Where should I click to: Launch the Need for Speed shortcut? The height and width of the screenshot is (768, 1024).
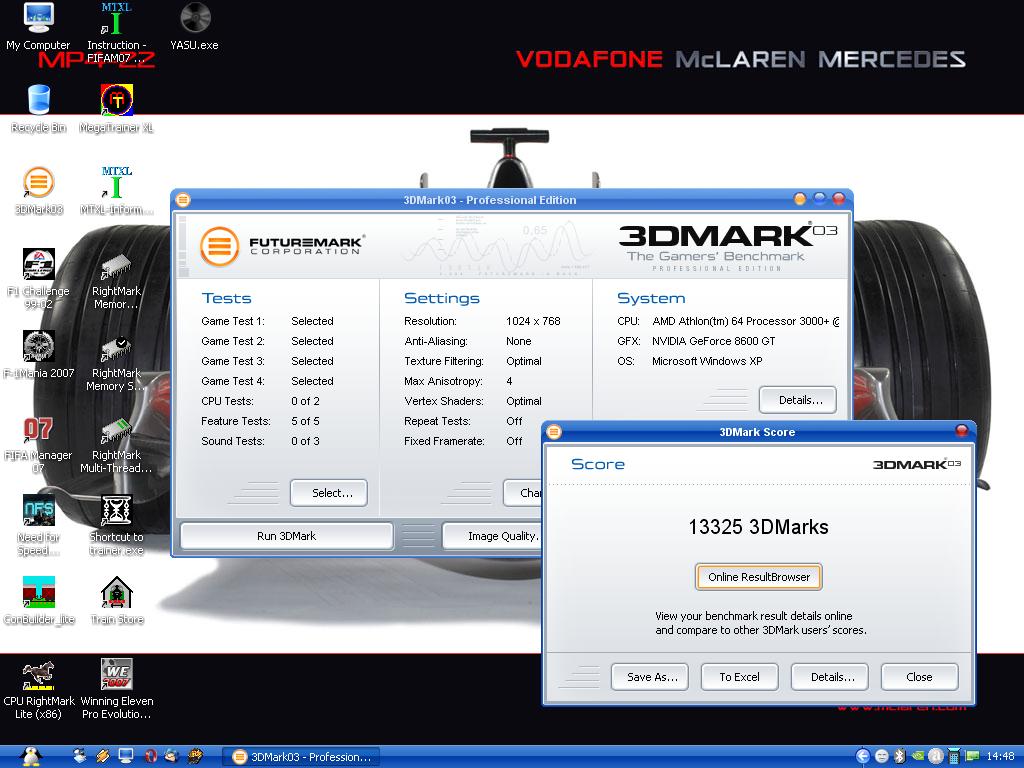click(39, 526)
